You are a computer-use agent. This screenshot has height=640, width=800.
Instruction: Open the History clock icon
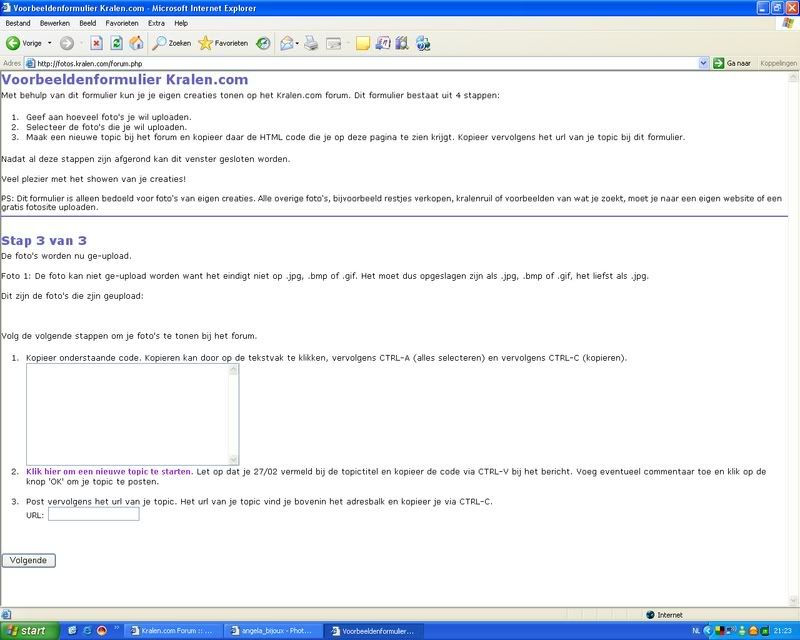pos(263,43)
